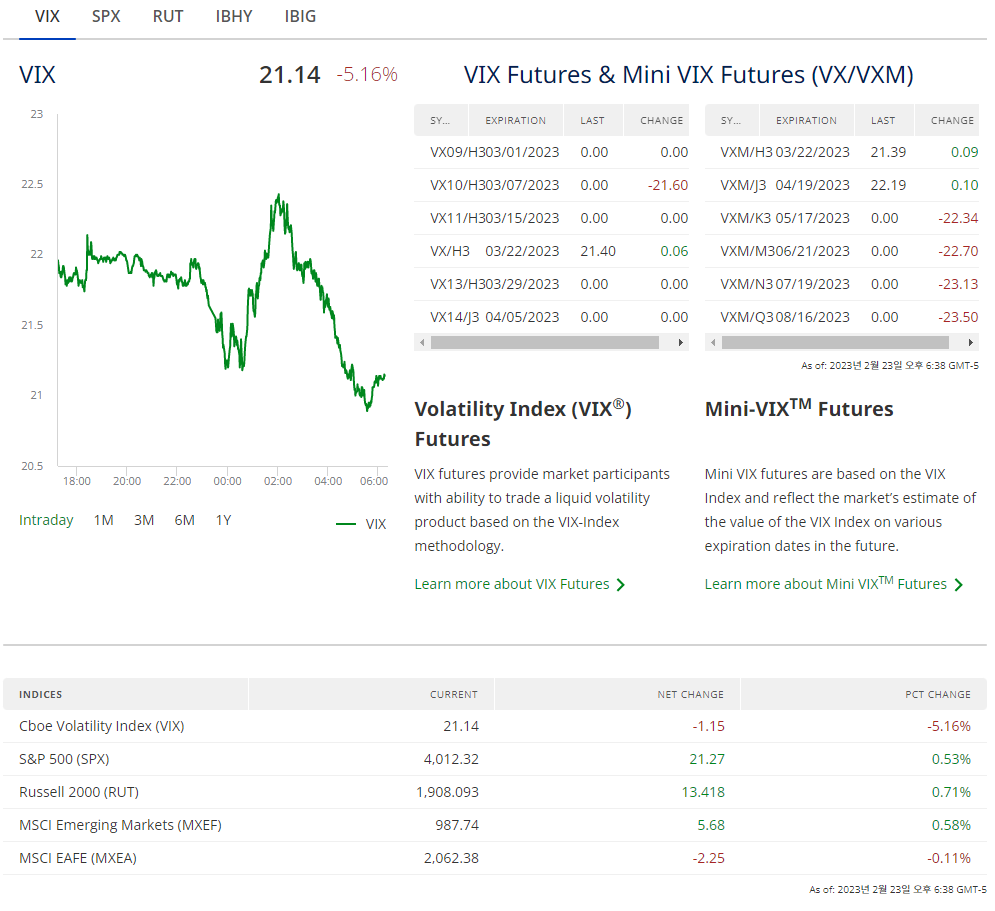Click the CURRENT column header
This screenshot has width=995, height=911.
click(x=371, y=695)
